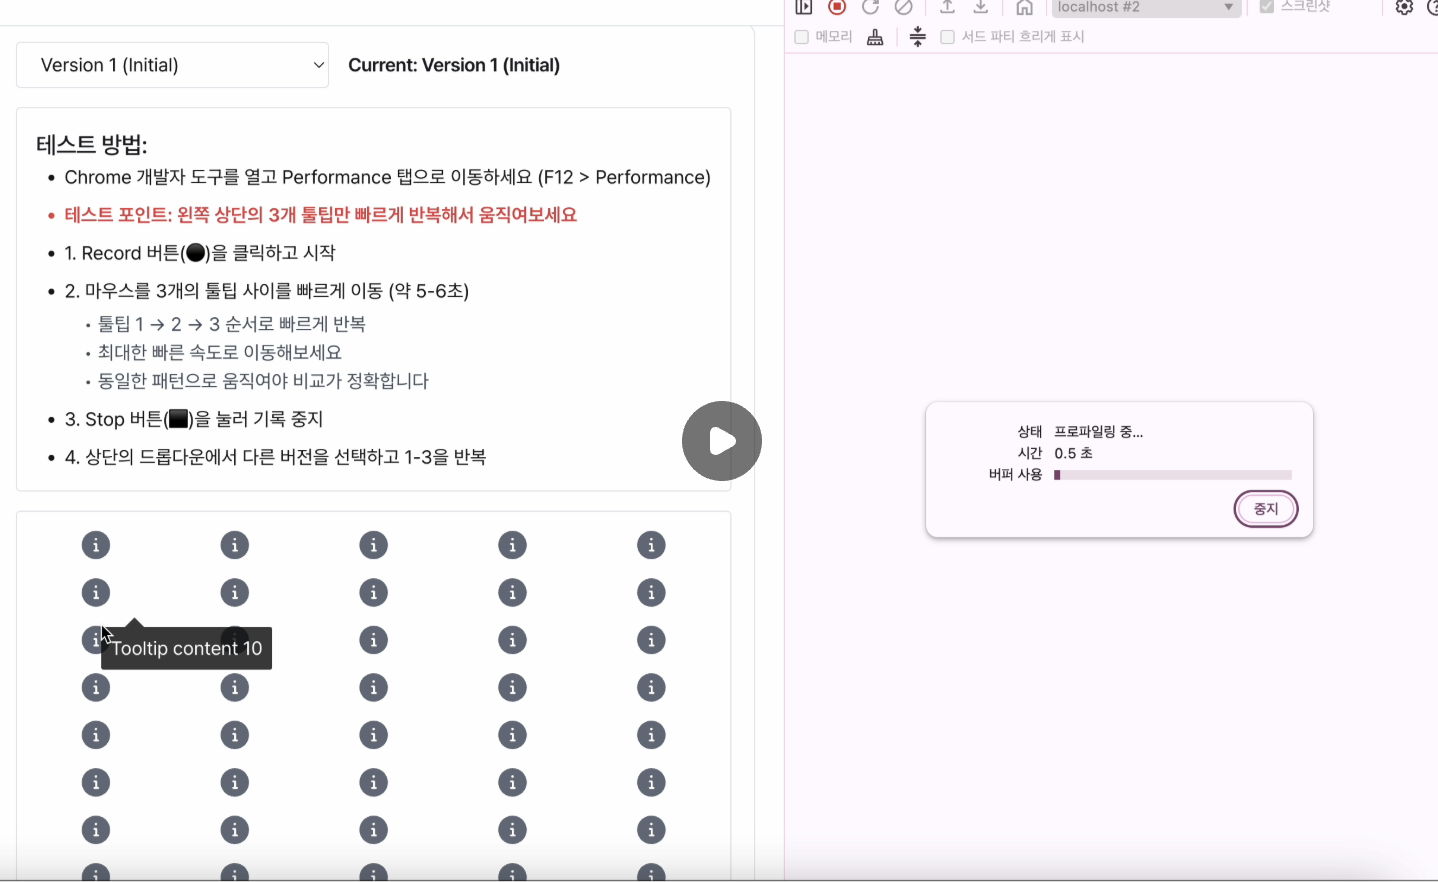The image size is (1438, 882).
Task: Click the reload and record icon
Action: tap(870, 7)
